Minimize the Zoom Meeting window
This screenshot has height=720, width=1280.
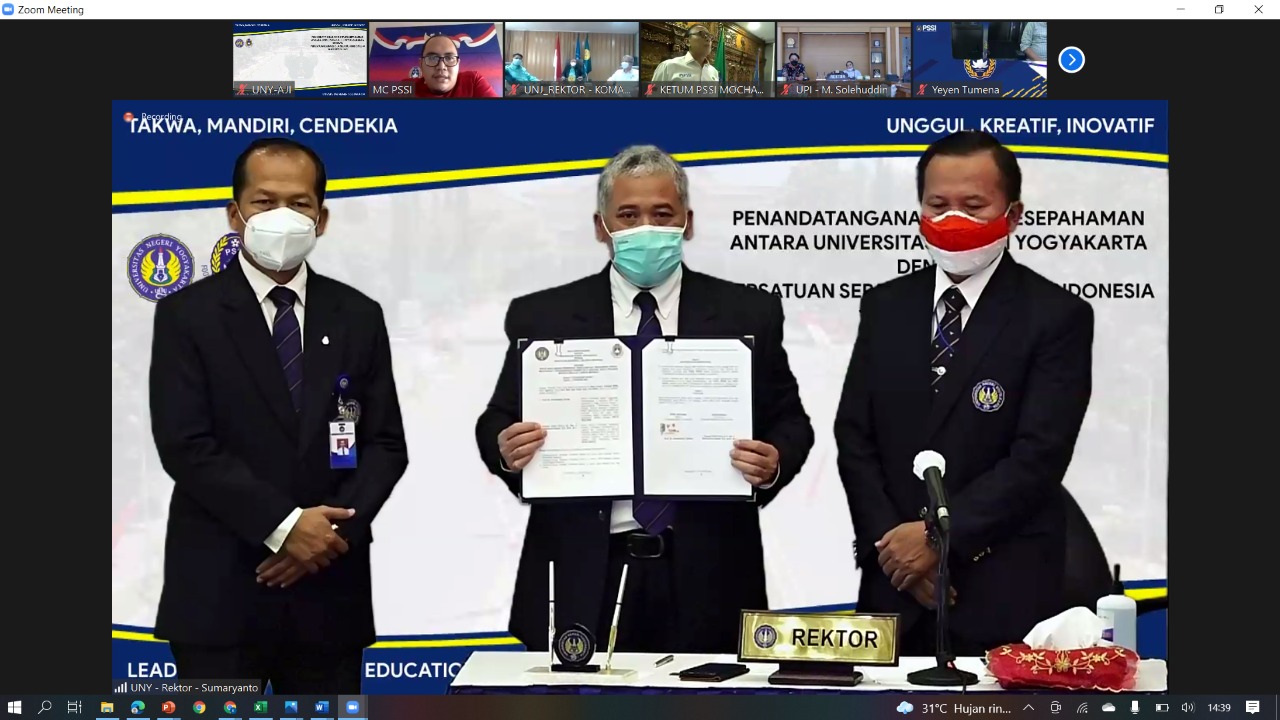1181,9
